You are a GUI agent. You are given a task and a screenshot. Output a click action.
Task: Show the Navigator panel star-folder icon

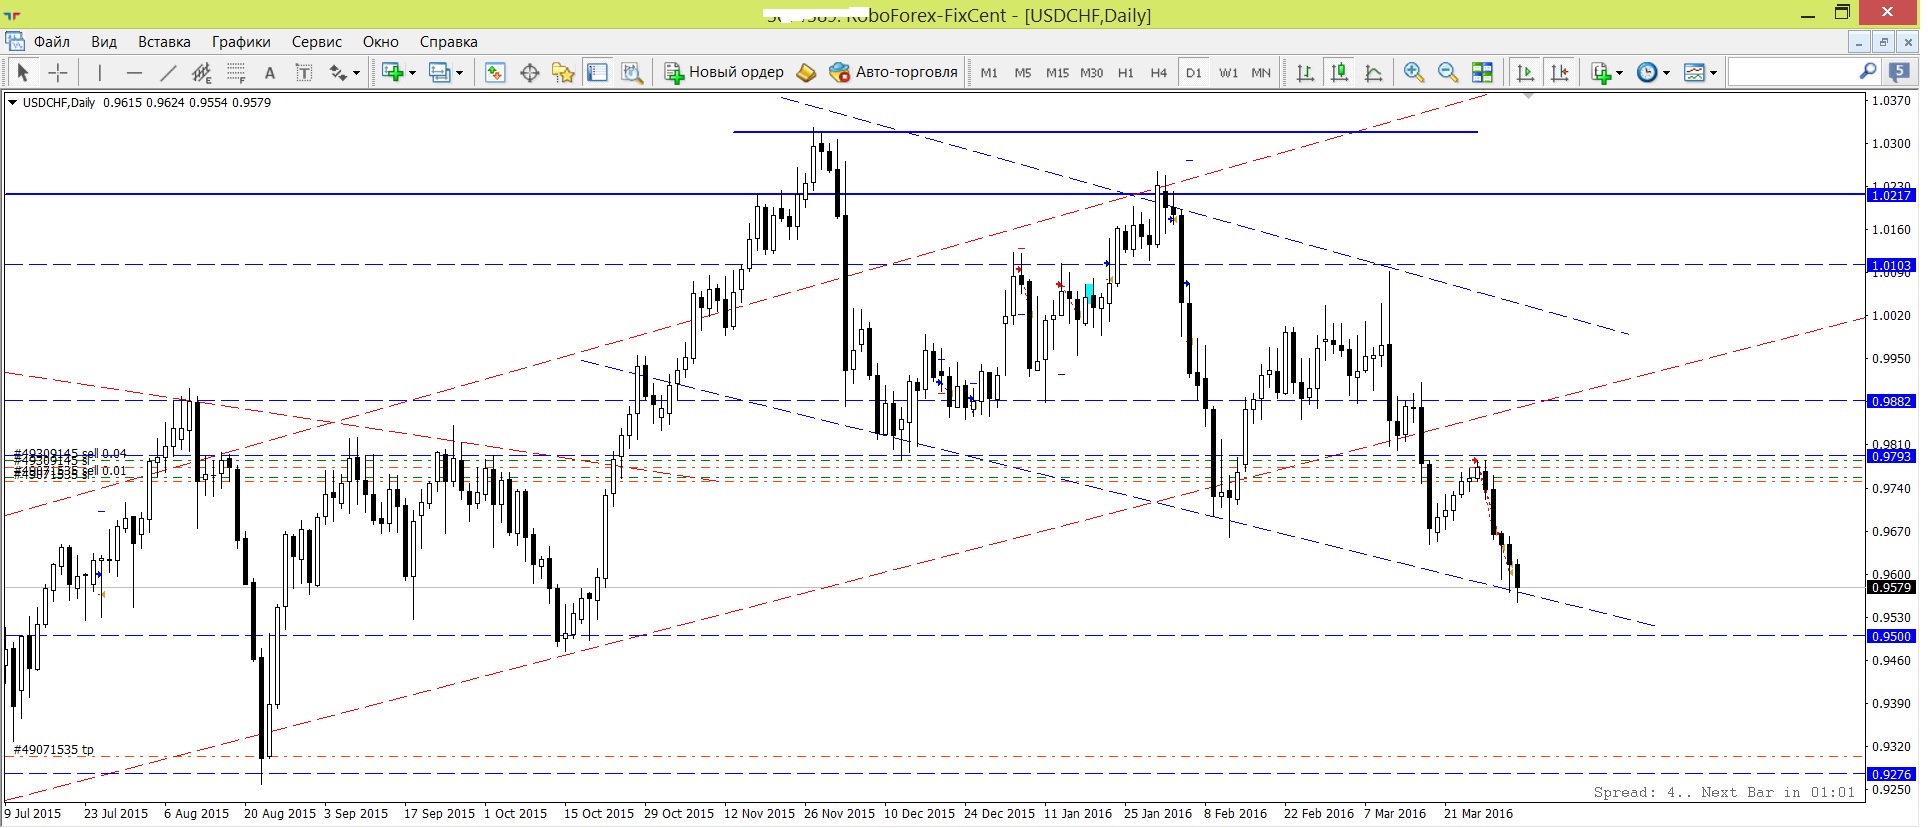[564, 72]
